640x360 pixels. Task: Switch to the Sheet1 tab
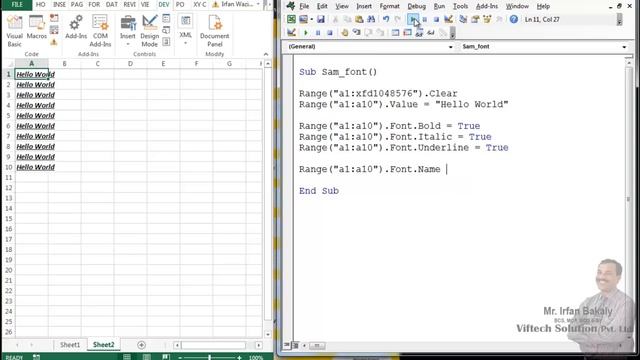click(70, 345)
